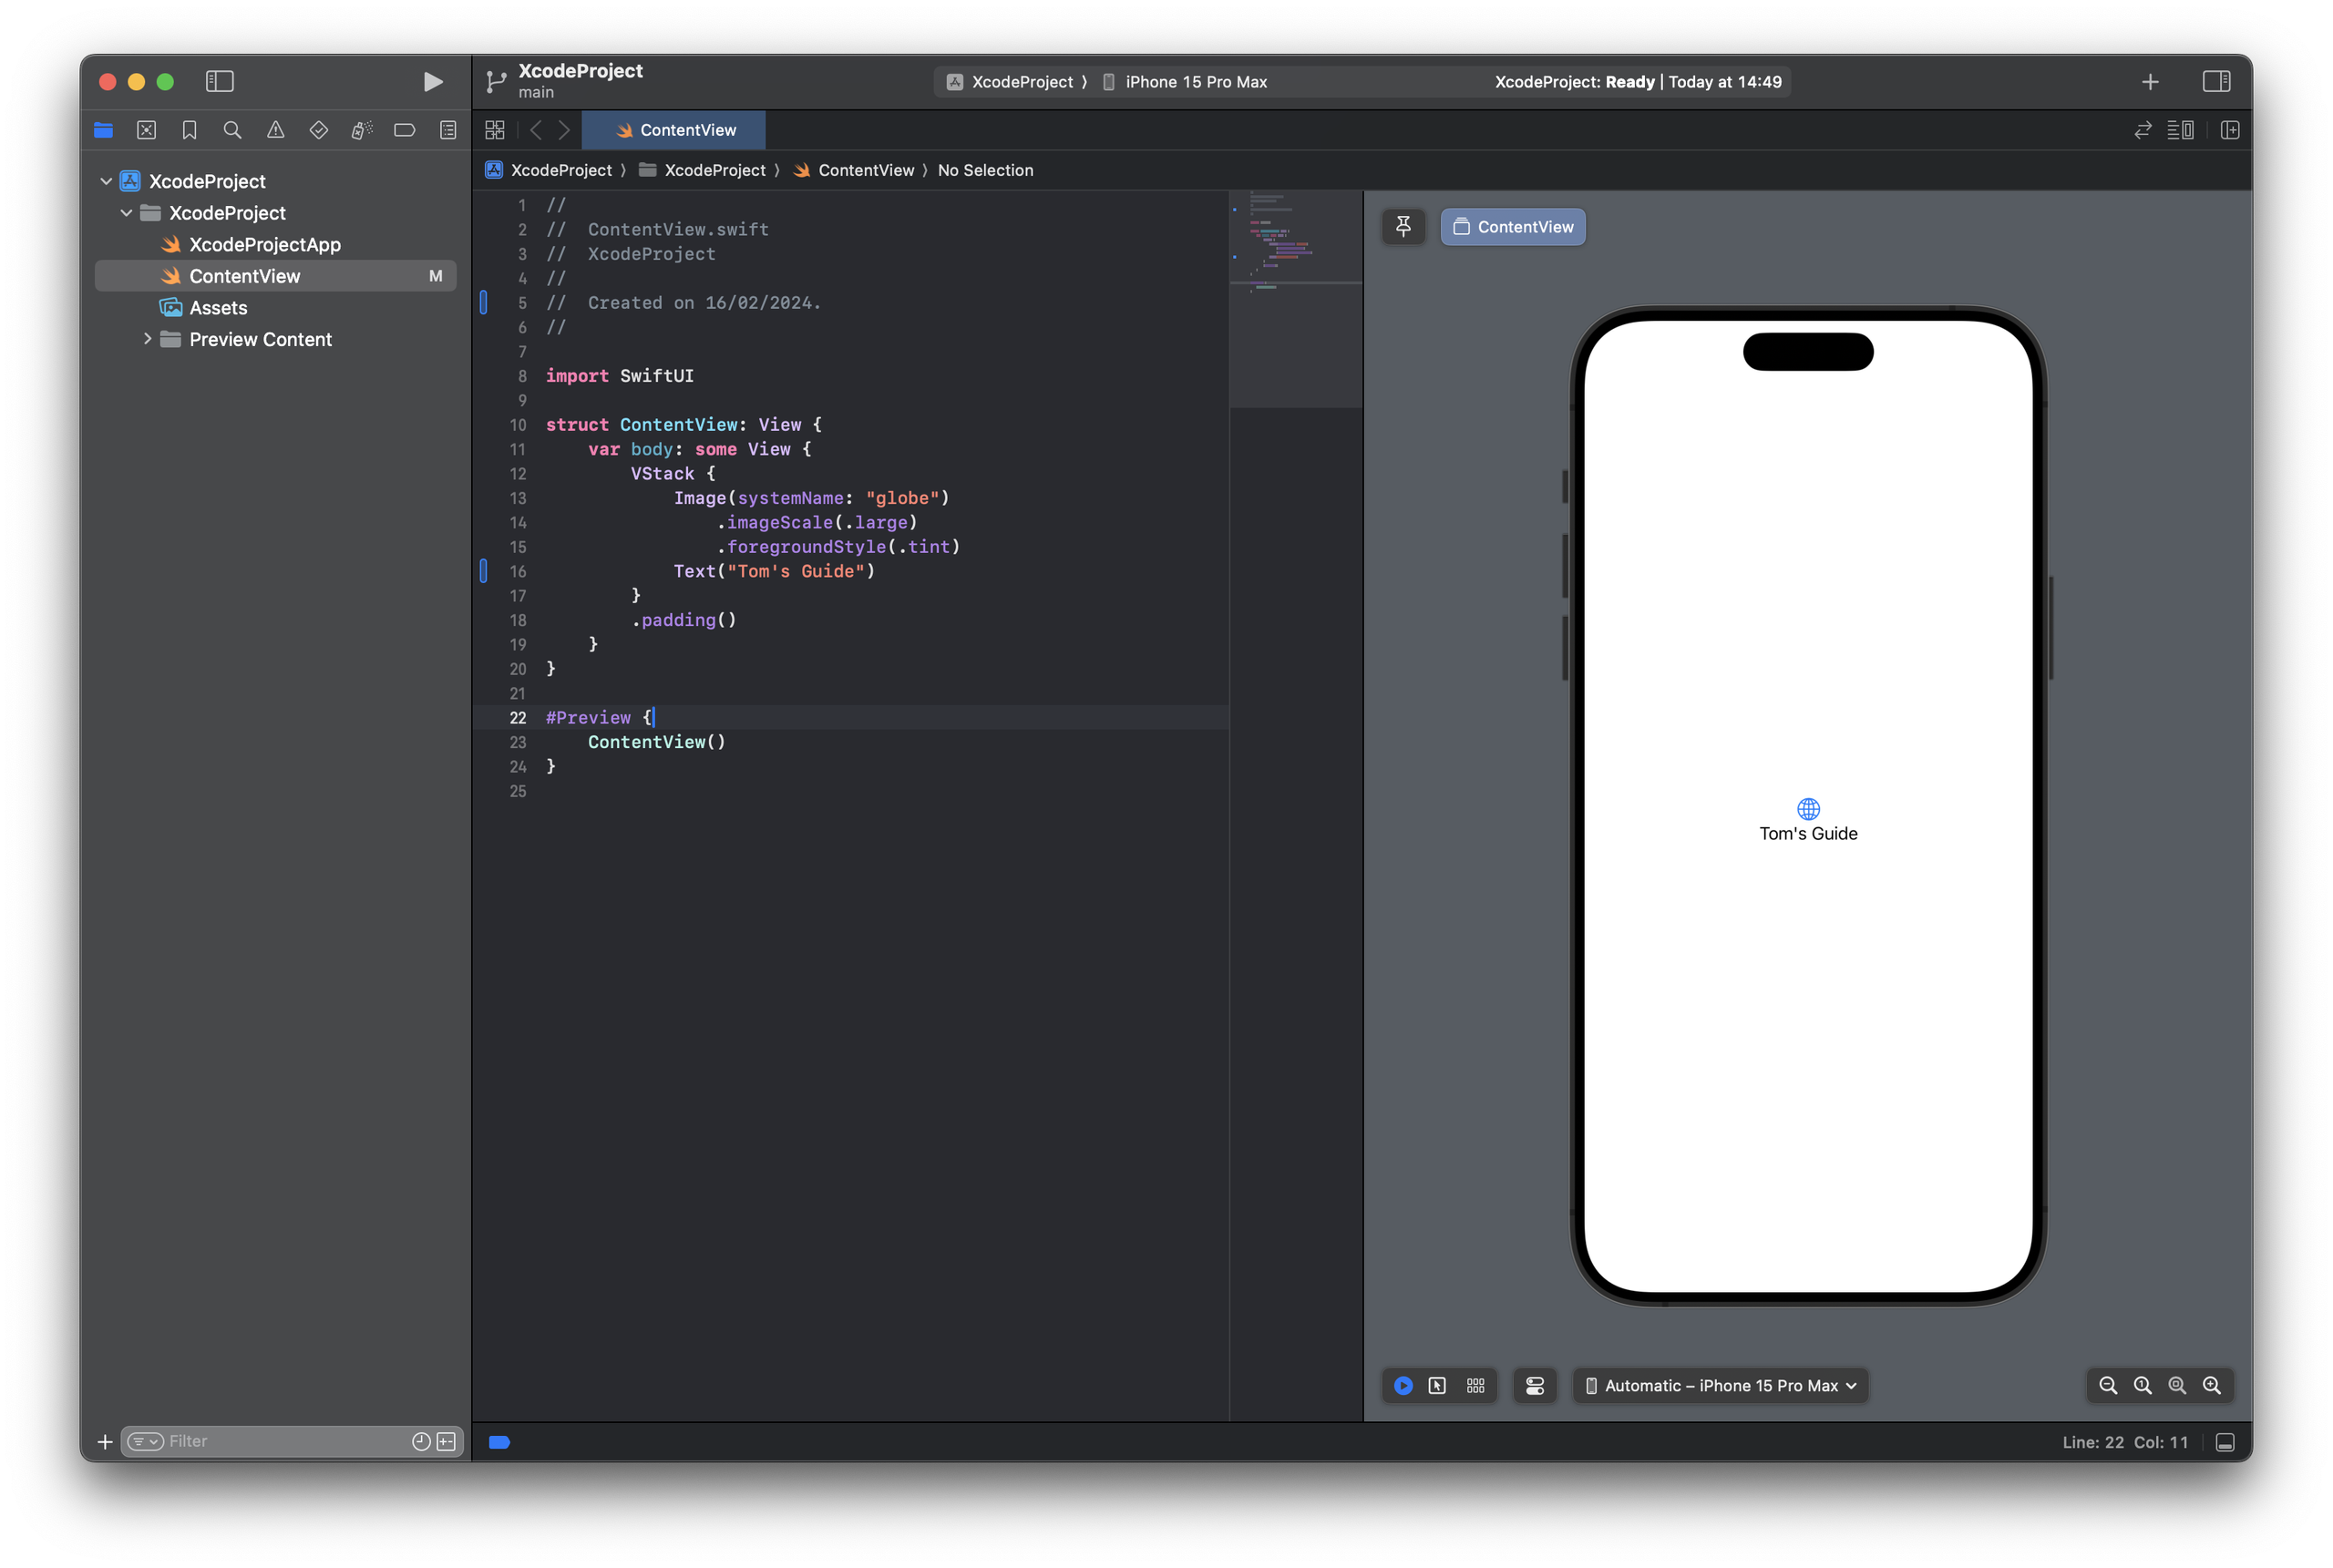Open the Bookmark navigator
Screen dimensions: 2333x1568
[x=190, y=130]
